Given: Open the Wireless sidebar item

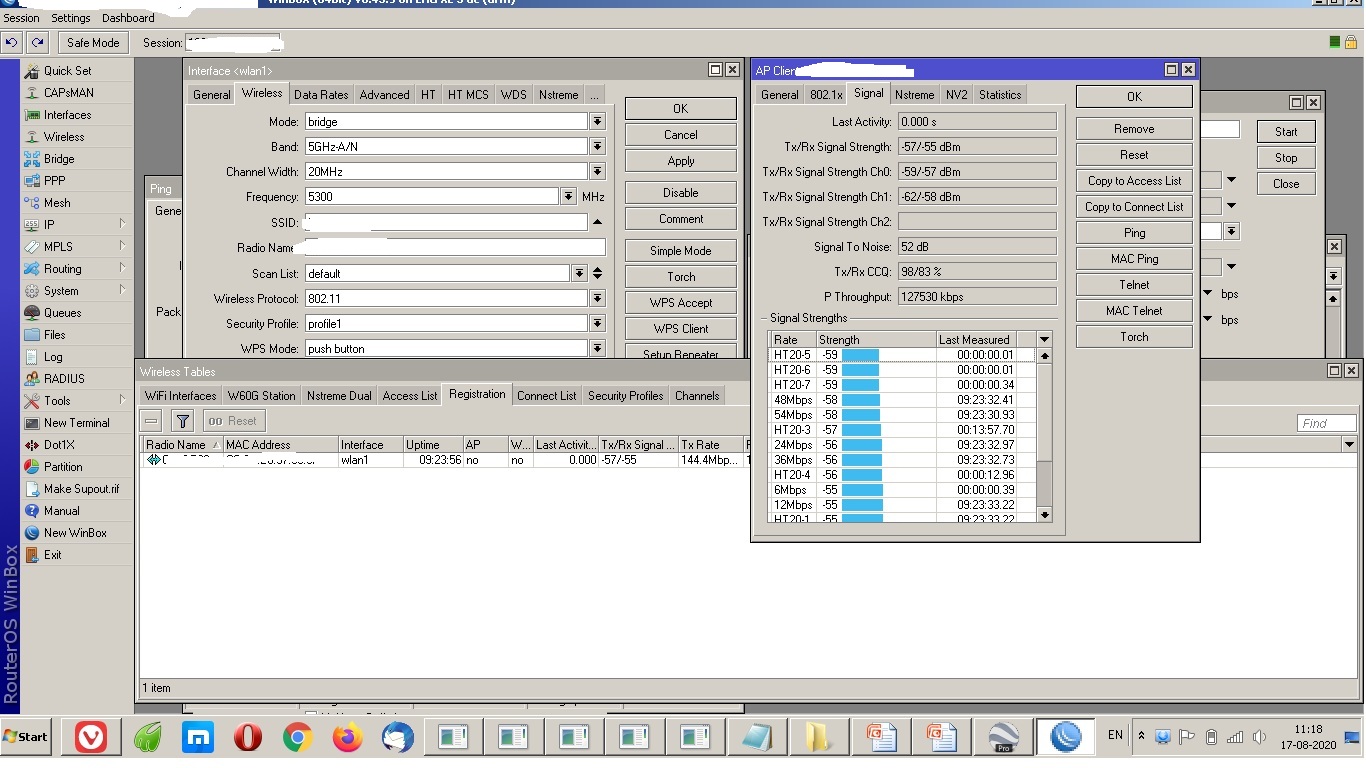Looking at the screenshot, I should click(64, 137).
